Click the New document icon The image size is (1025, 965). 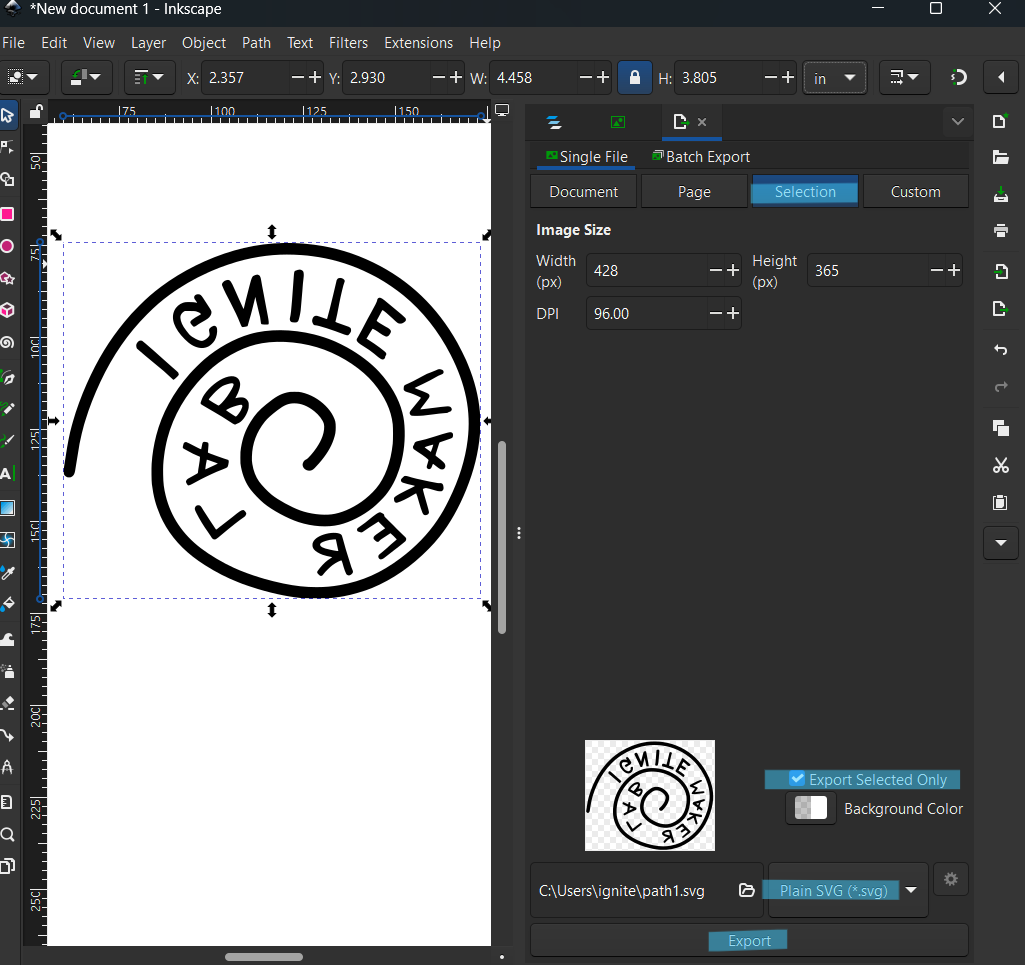click(1000, 121)
